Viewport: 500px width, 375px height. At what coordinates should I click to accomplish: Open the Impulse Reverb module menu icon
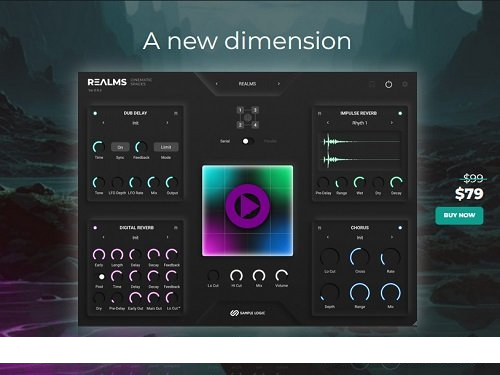tap(319, 113)
